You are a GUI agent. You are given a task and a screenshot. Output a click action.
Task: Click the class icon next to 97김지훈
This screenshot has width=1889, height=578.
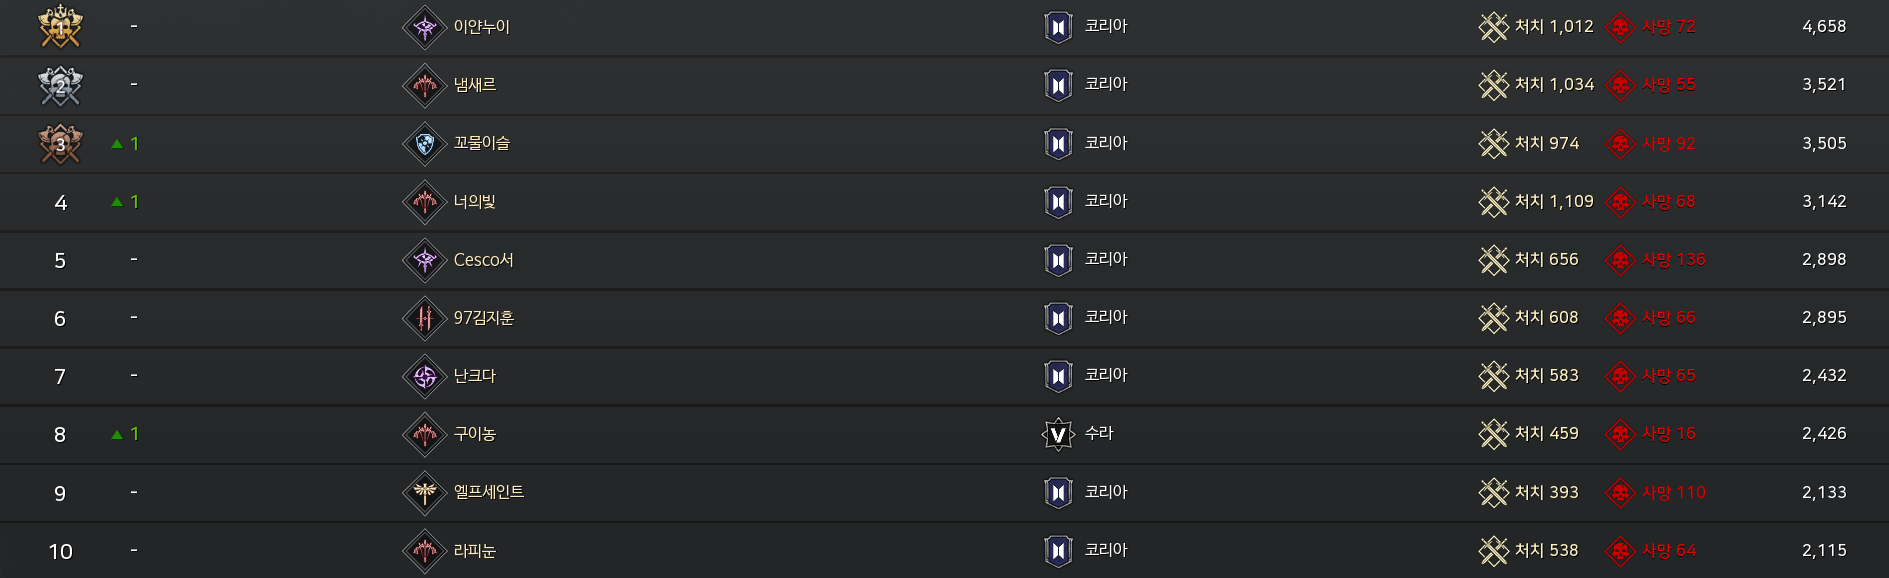(425, 318)
